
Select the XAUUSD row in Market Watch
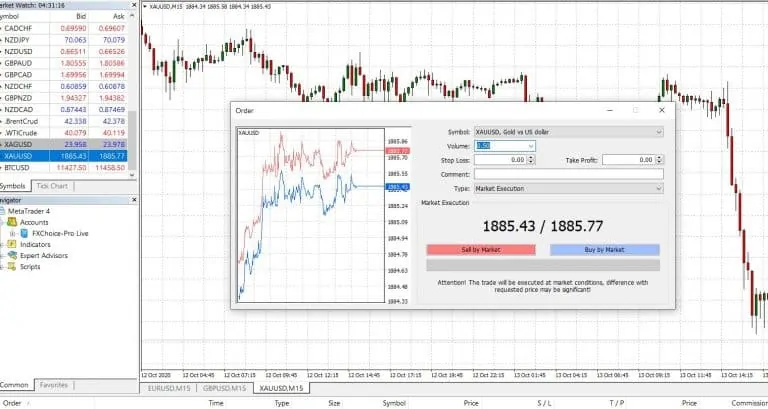64,156
